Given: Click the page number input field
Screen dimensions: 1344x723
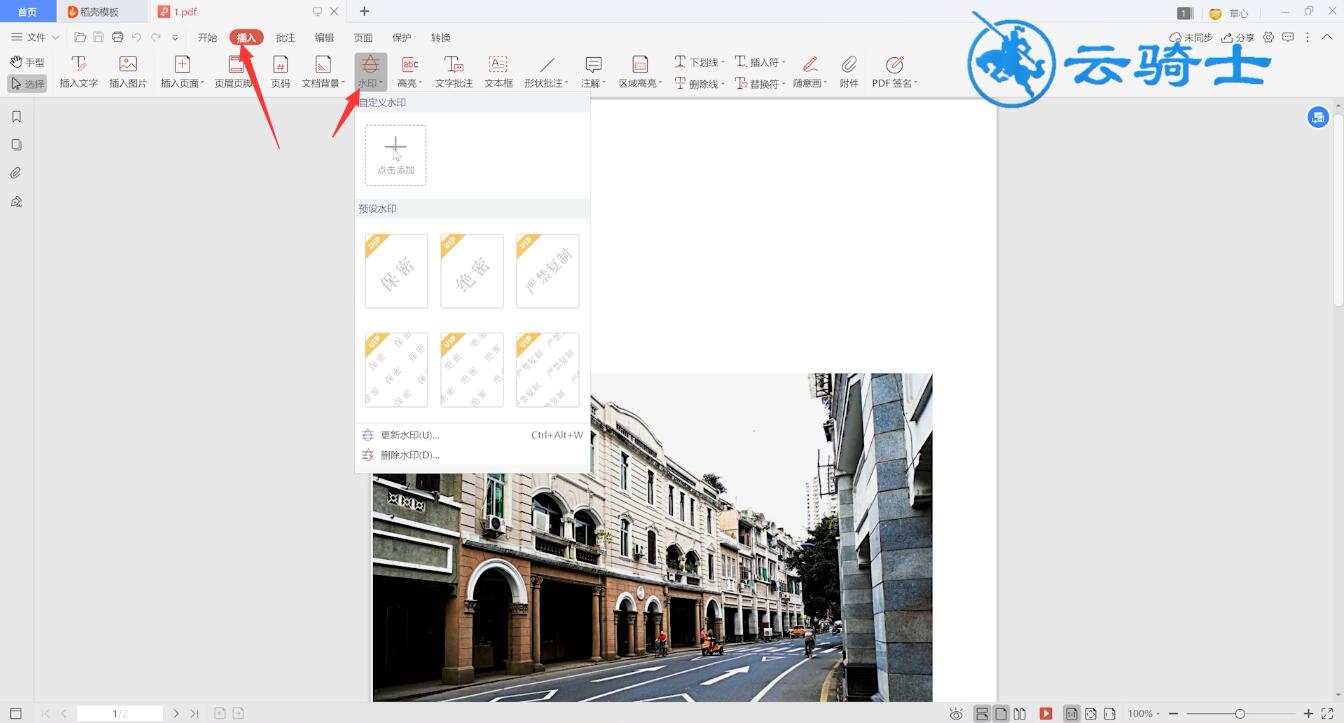Looking at the screenshot, I should (x=120, y=713).
